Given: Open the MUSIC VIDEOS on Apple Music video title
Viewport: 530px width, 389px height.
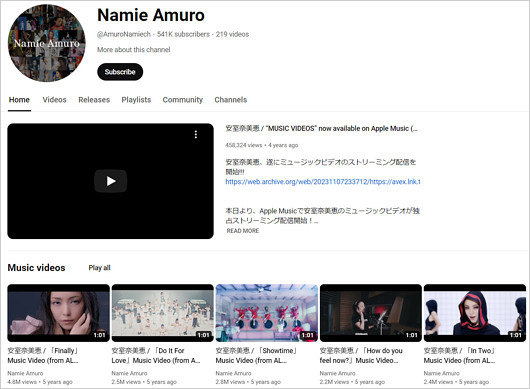Looking at the screenshot, I should [x=321, y=128].
